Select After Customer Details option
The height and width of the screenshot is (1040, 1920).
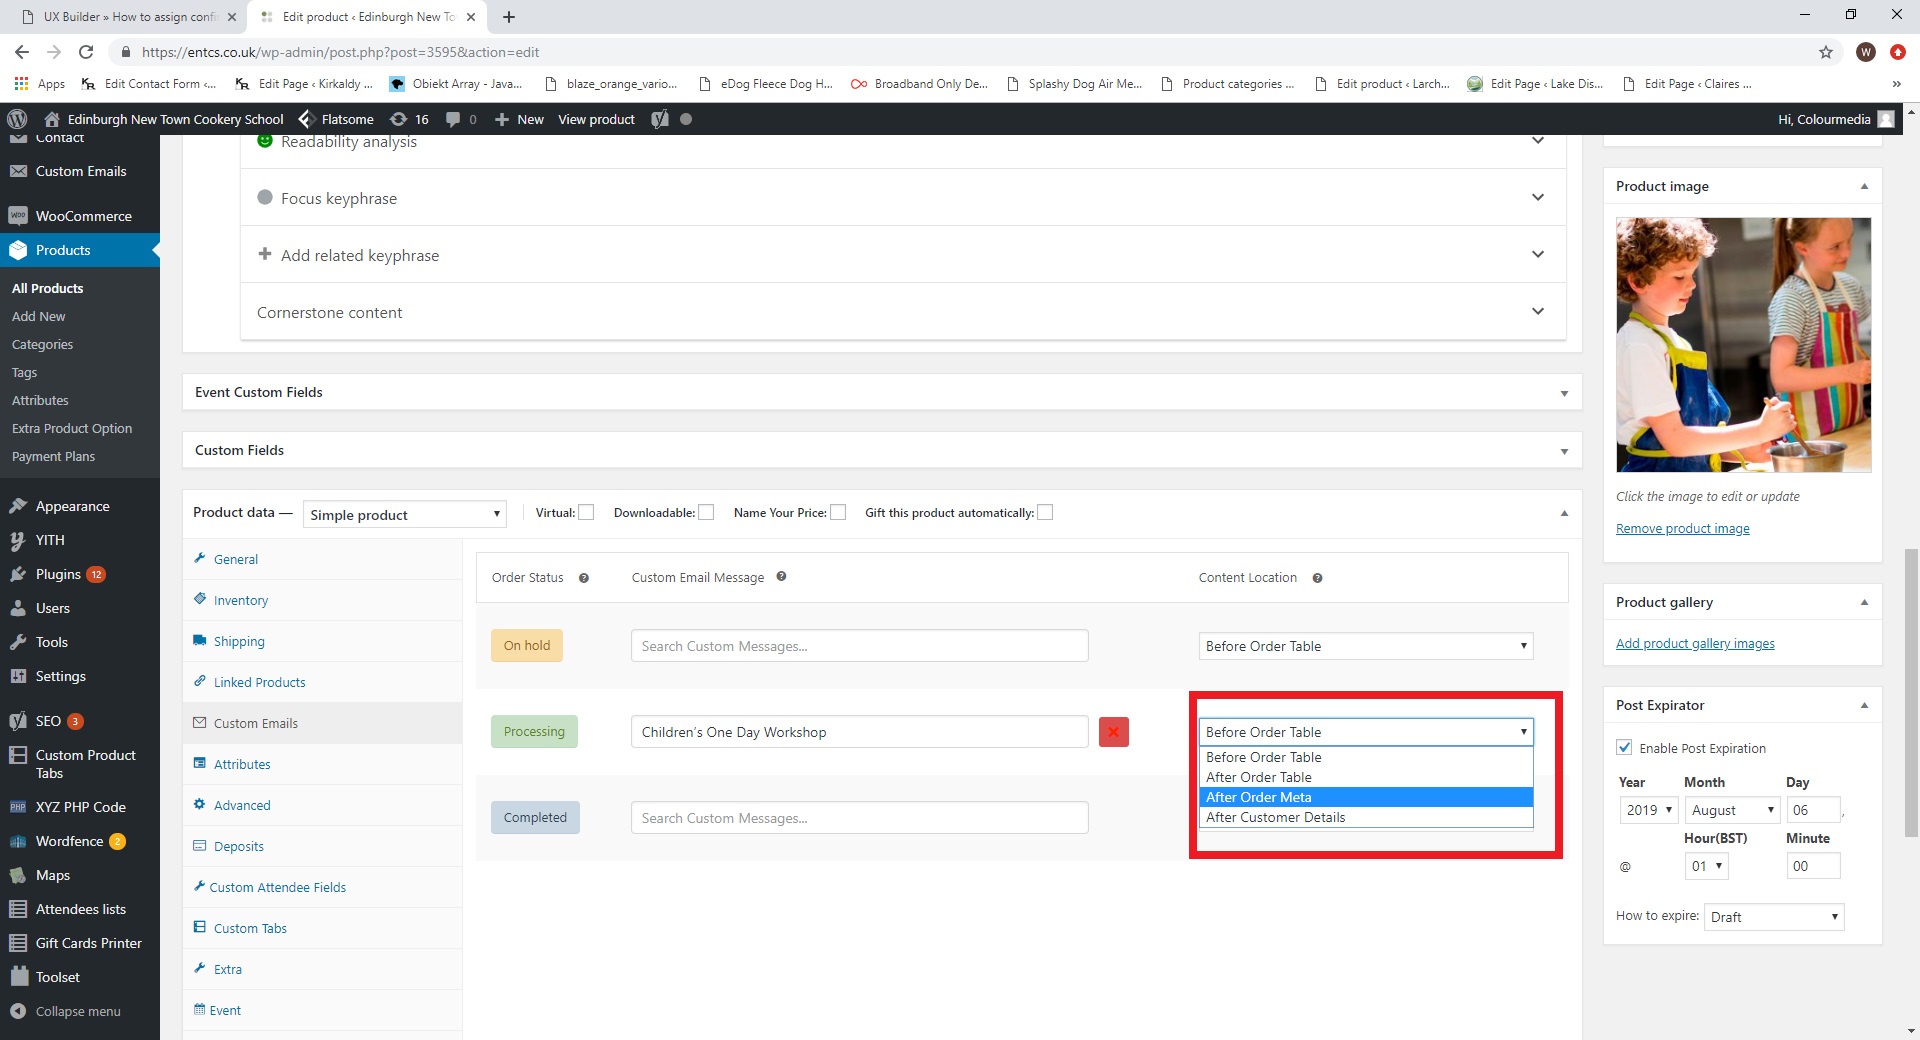tap(1275, 817)
